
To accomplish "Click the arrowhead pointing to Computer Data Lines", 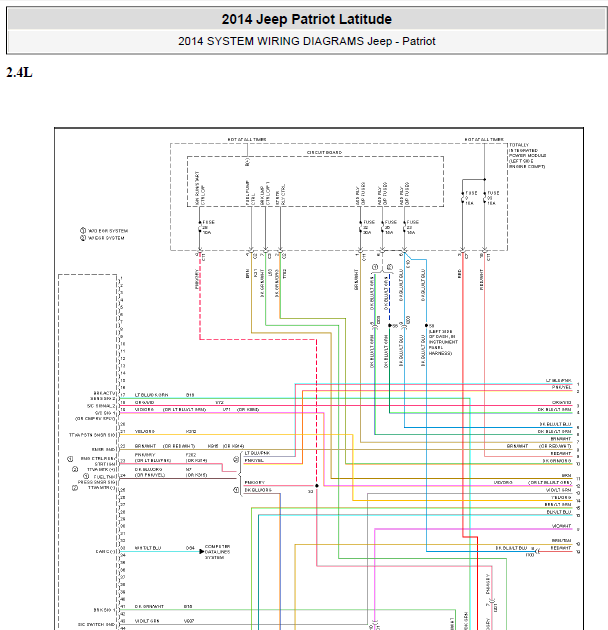I will pyautogui.click(x=202, y=552).
